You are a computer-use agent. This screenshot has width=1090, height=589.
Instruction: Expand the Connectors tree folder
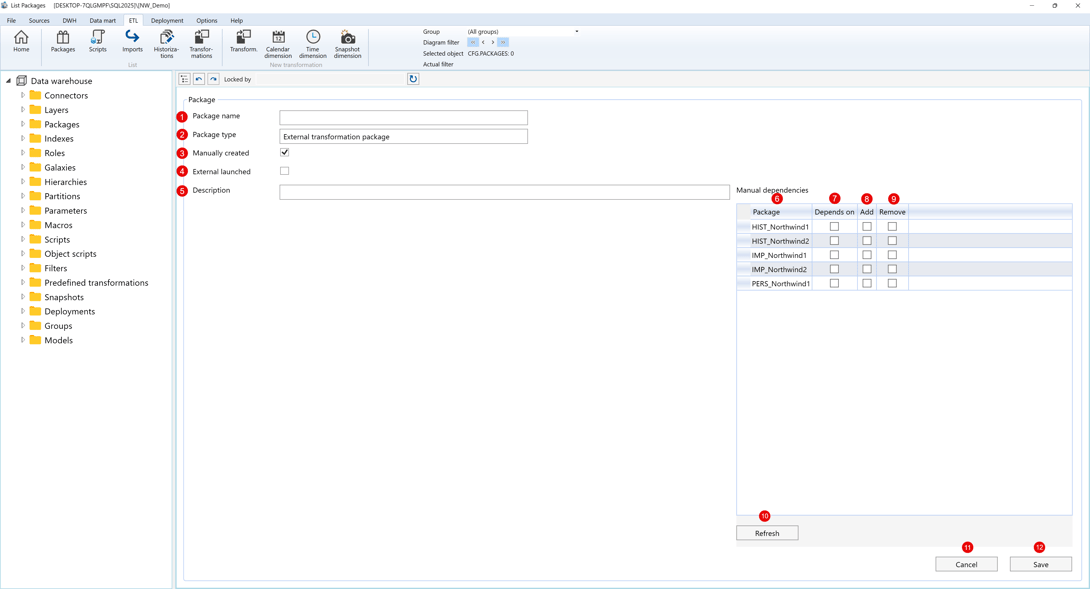tap(23, 96)
